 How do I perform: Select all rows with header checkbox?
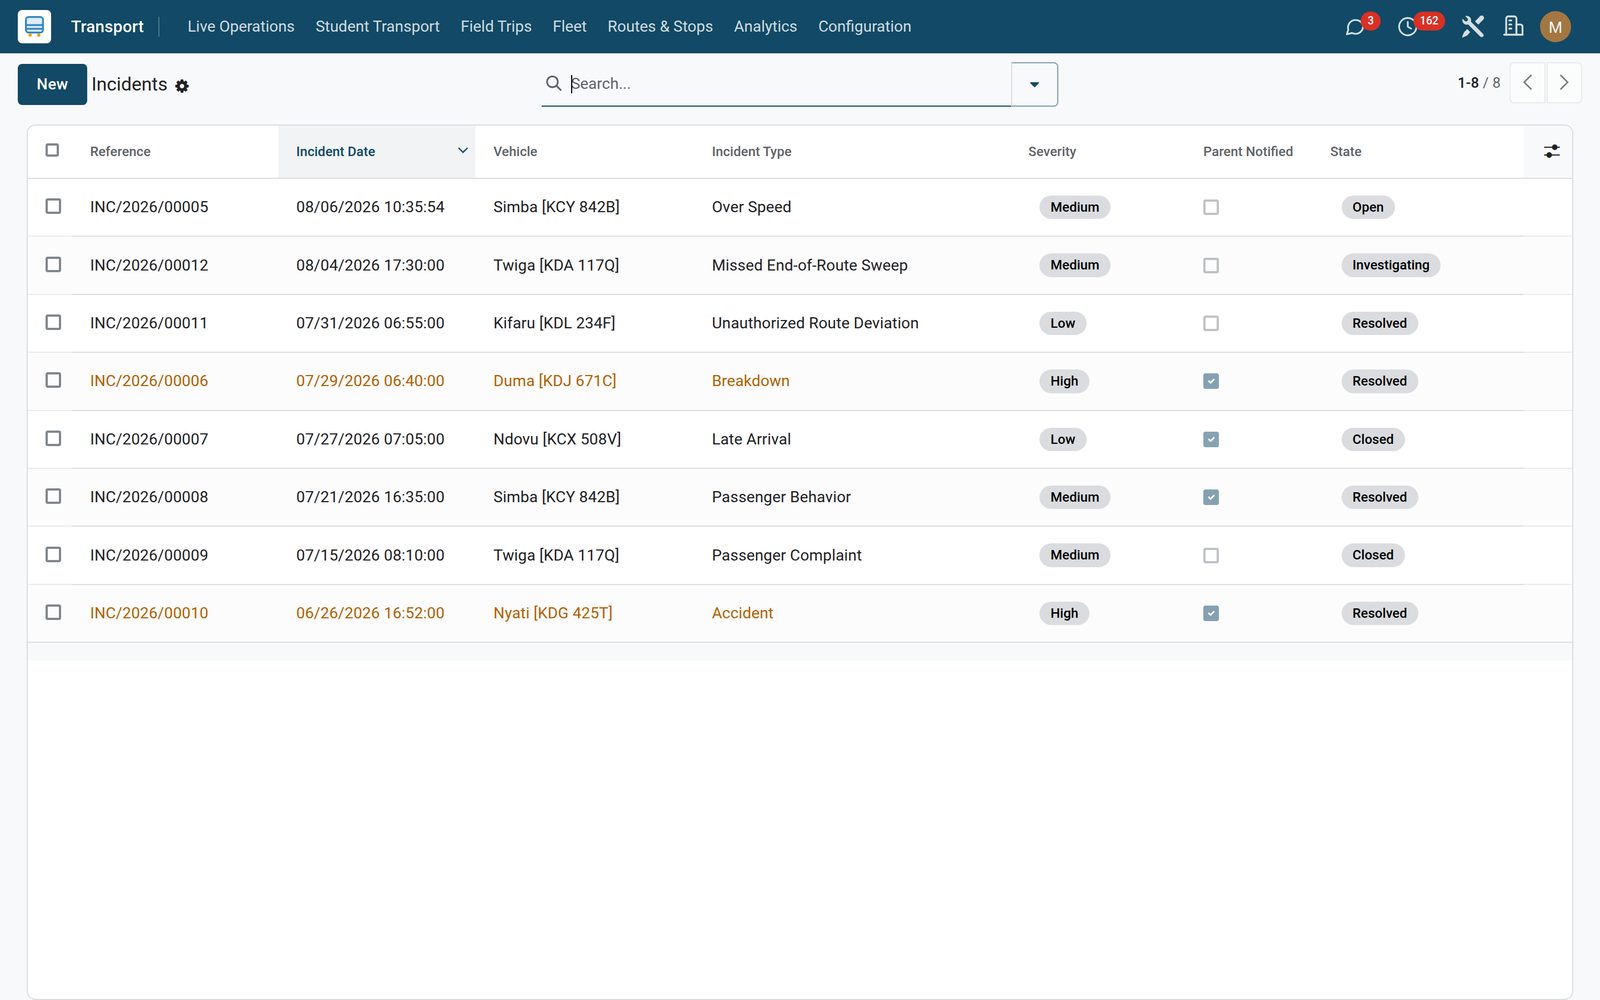point(52,150)
